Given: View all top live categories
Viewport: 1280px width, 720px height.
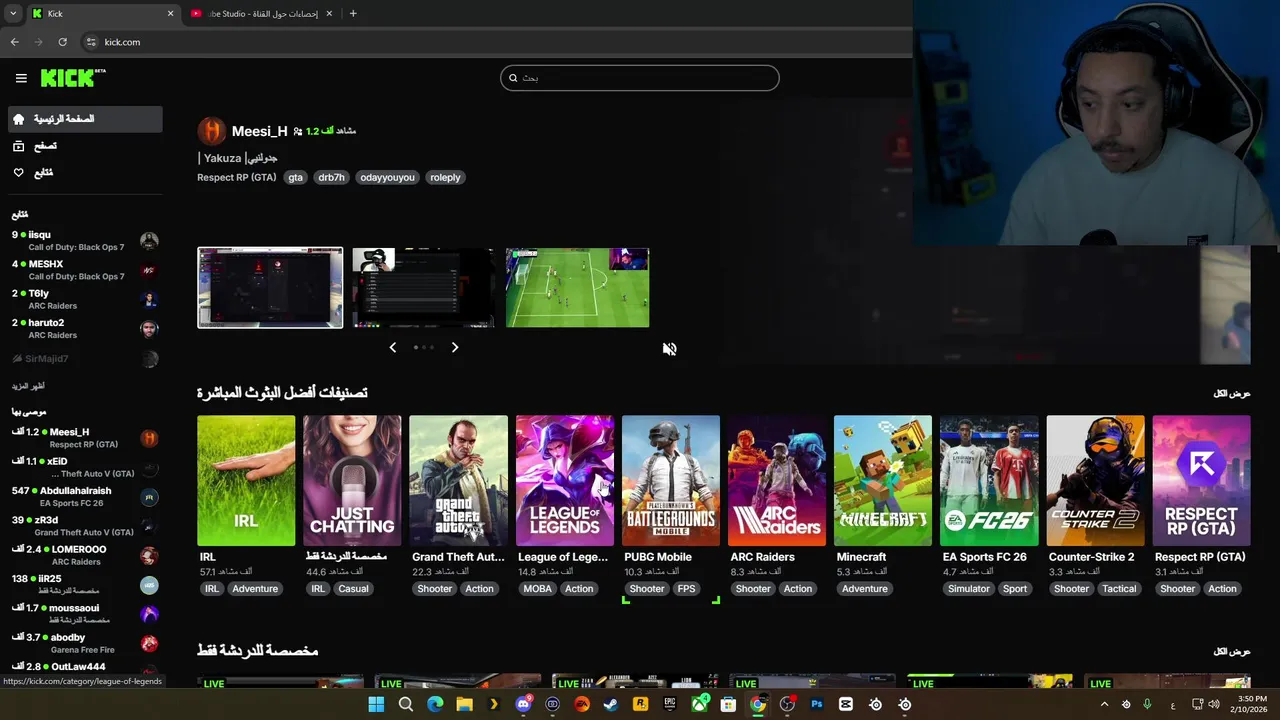Looking at the screenshot, I should [1232, 393].
